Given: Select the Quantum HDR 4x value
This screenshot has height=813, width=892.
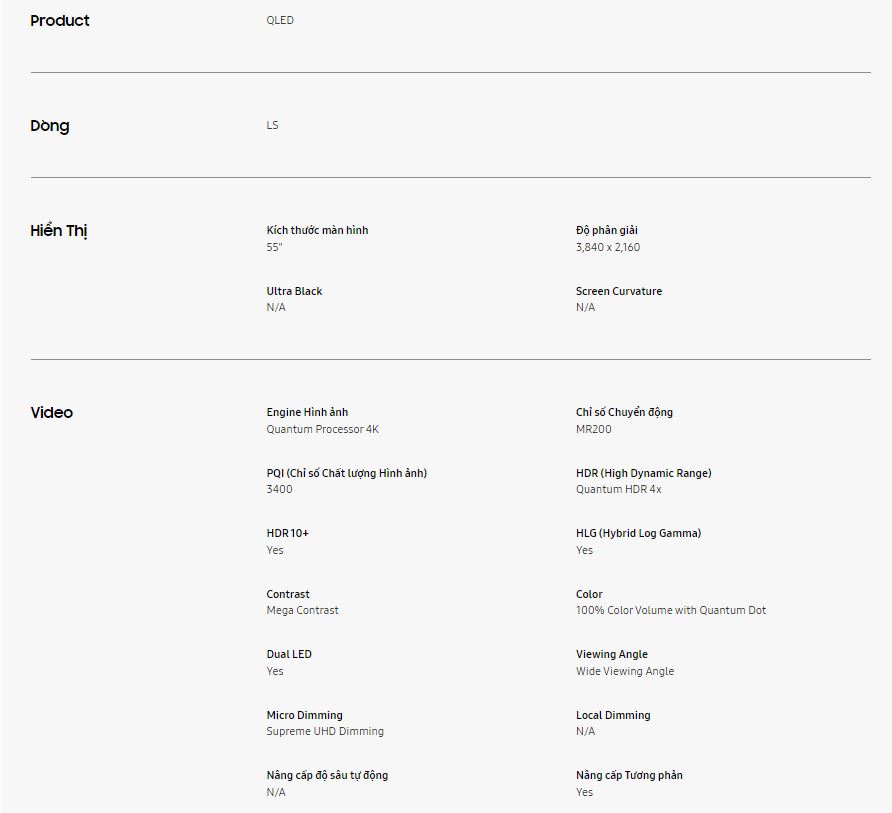Looking at the screenshot, I should [619, 489].
